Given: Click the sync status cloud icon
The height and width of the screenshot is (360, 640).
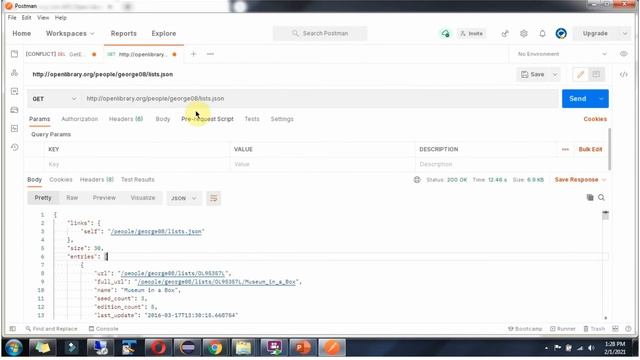Looking at the screenshot, I should (x=445, y=33).
